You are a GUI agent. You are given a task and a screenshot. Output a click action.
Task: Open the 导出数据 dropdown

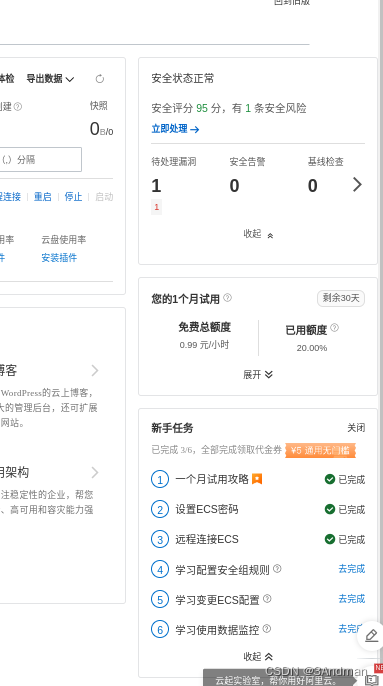pos(50,79)
